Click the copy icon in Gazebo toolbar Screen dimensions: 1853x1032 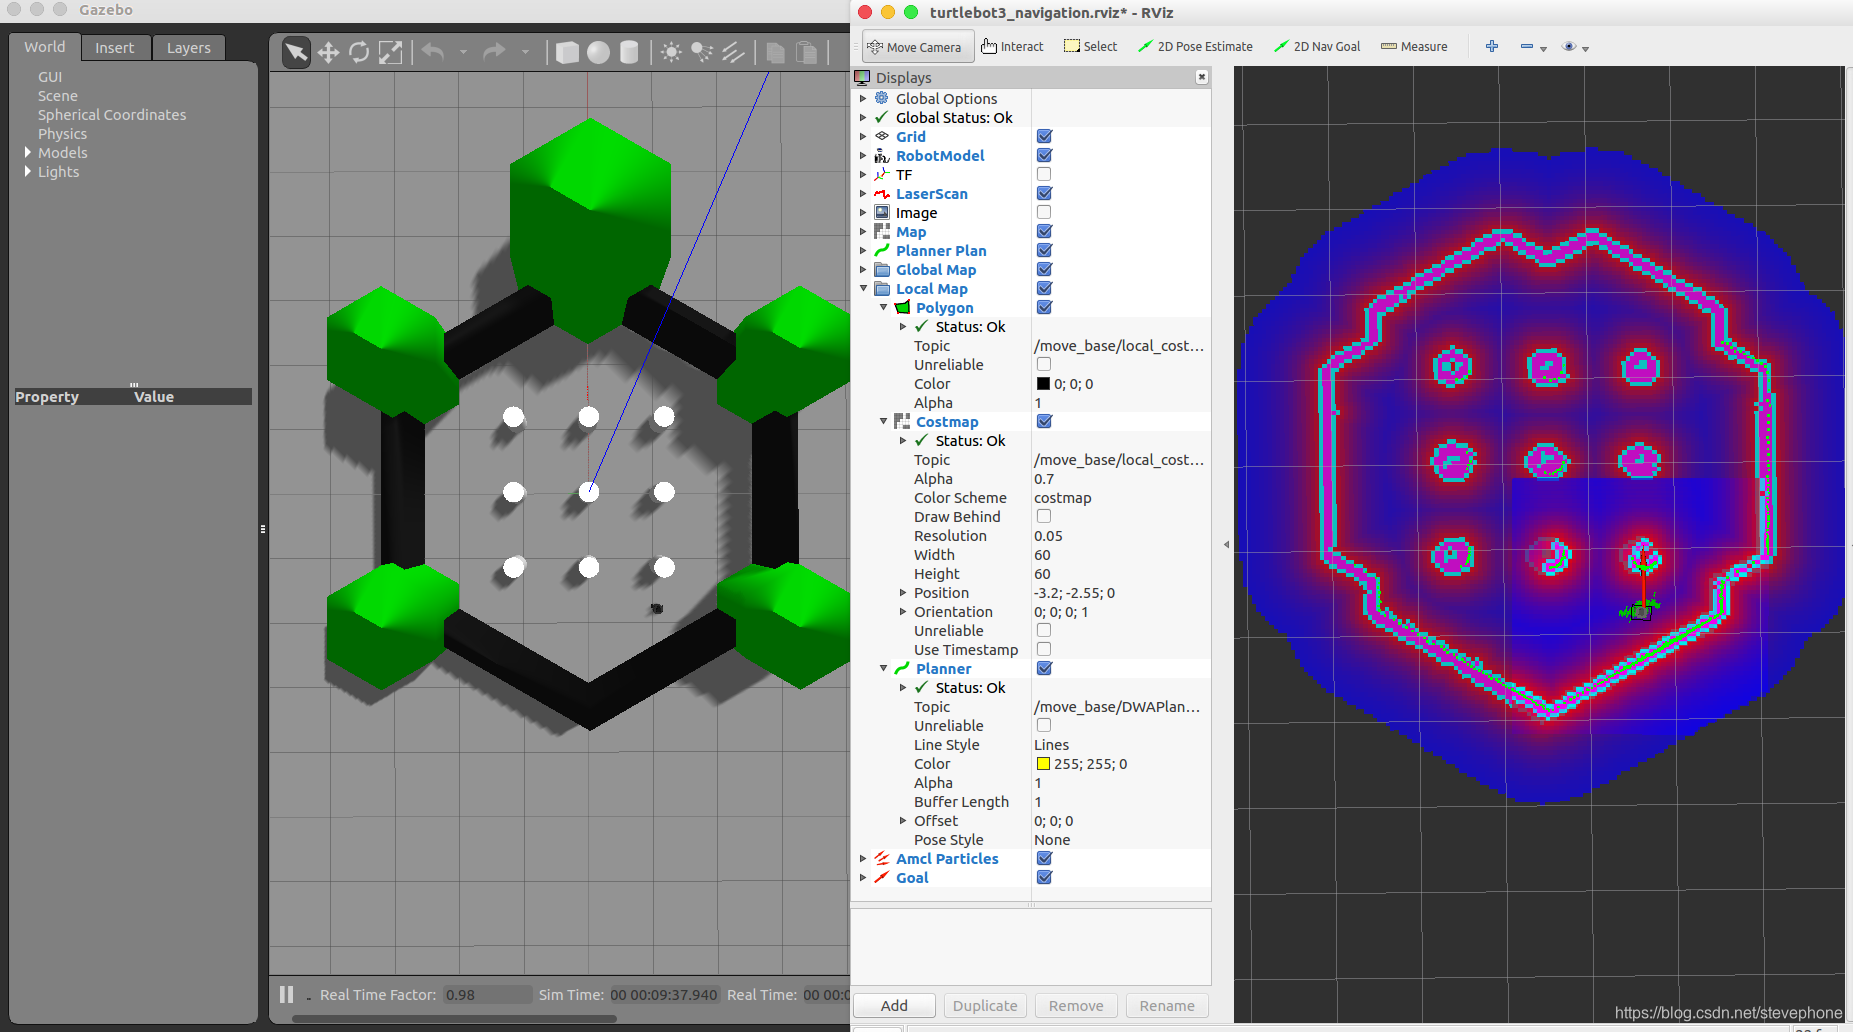pyautogui.click(x=775, y=52)
